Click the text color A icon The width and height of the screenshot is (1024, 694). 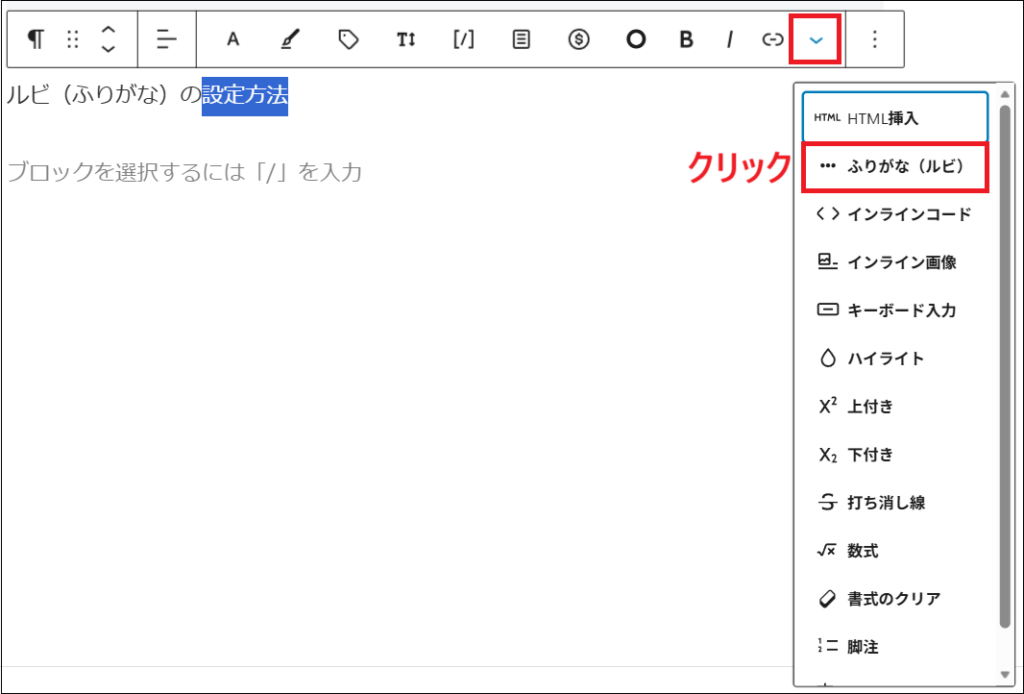point(232,39)
